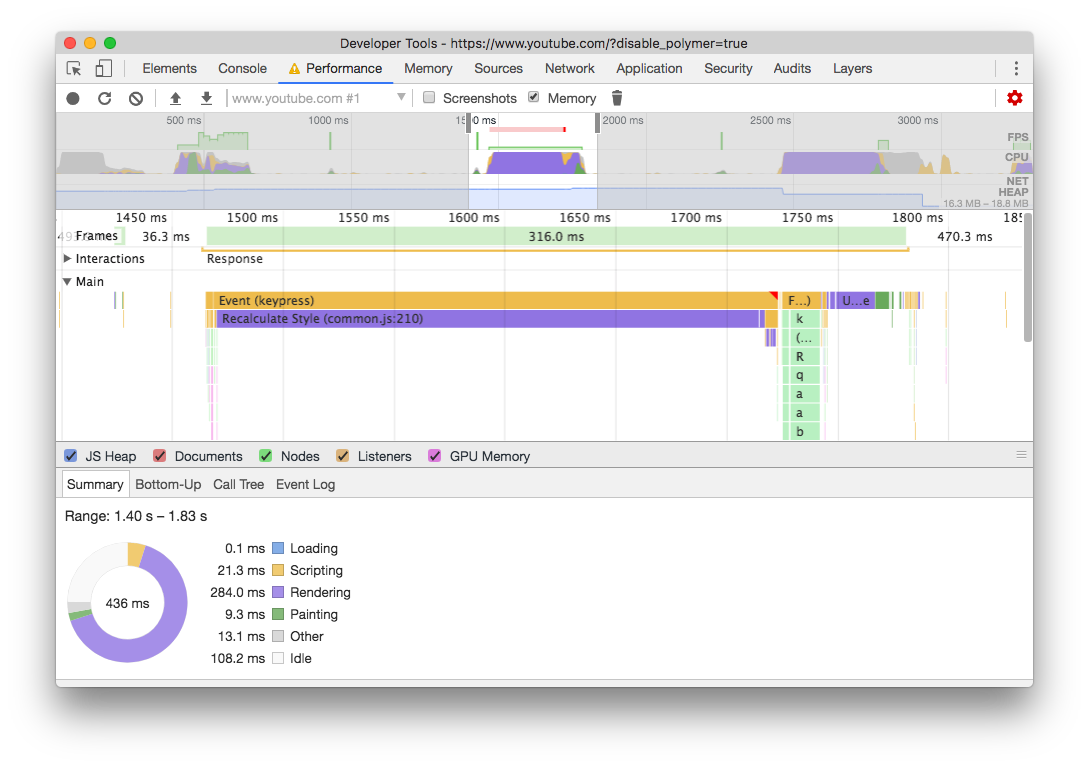The width and height of the screenshot is (1089, 767).
Task: Toggle the Listeners checkbox
Action: click(x=342, y=456)
